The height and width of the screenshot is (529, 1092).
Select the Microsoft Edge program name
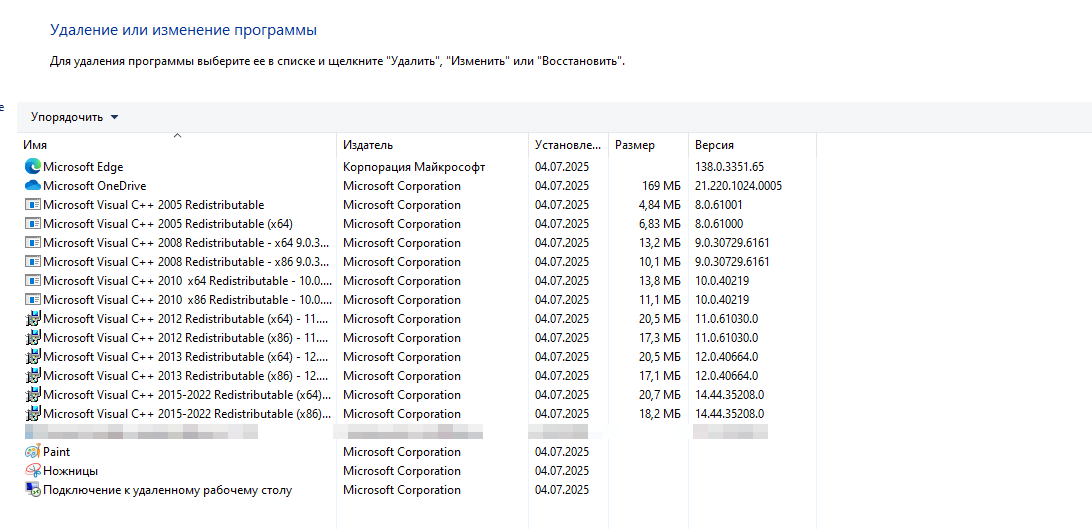click(84, 167)
